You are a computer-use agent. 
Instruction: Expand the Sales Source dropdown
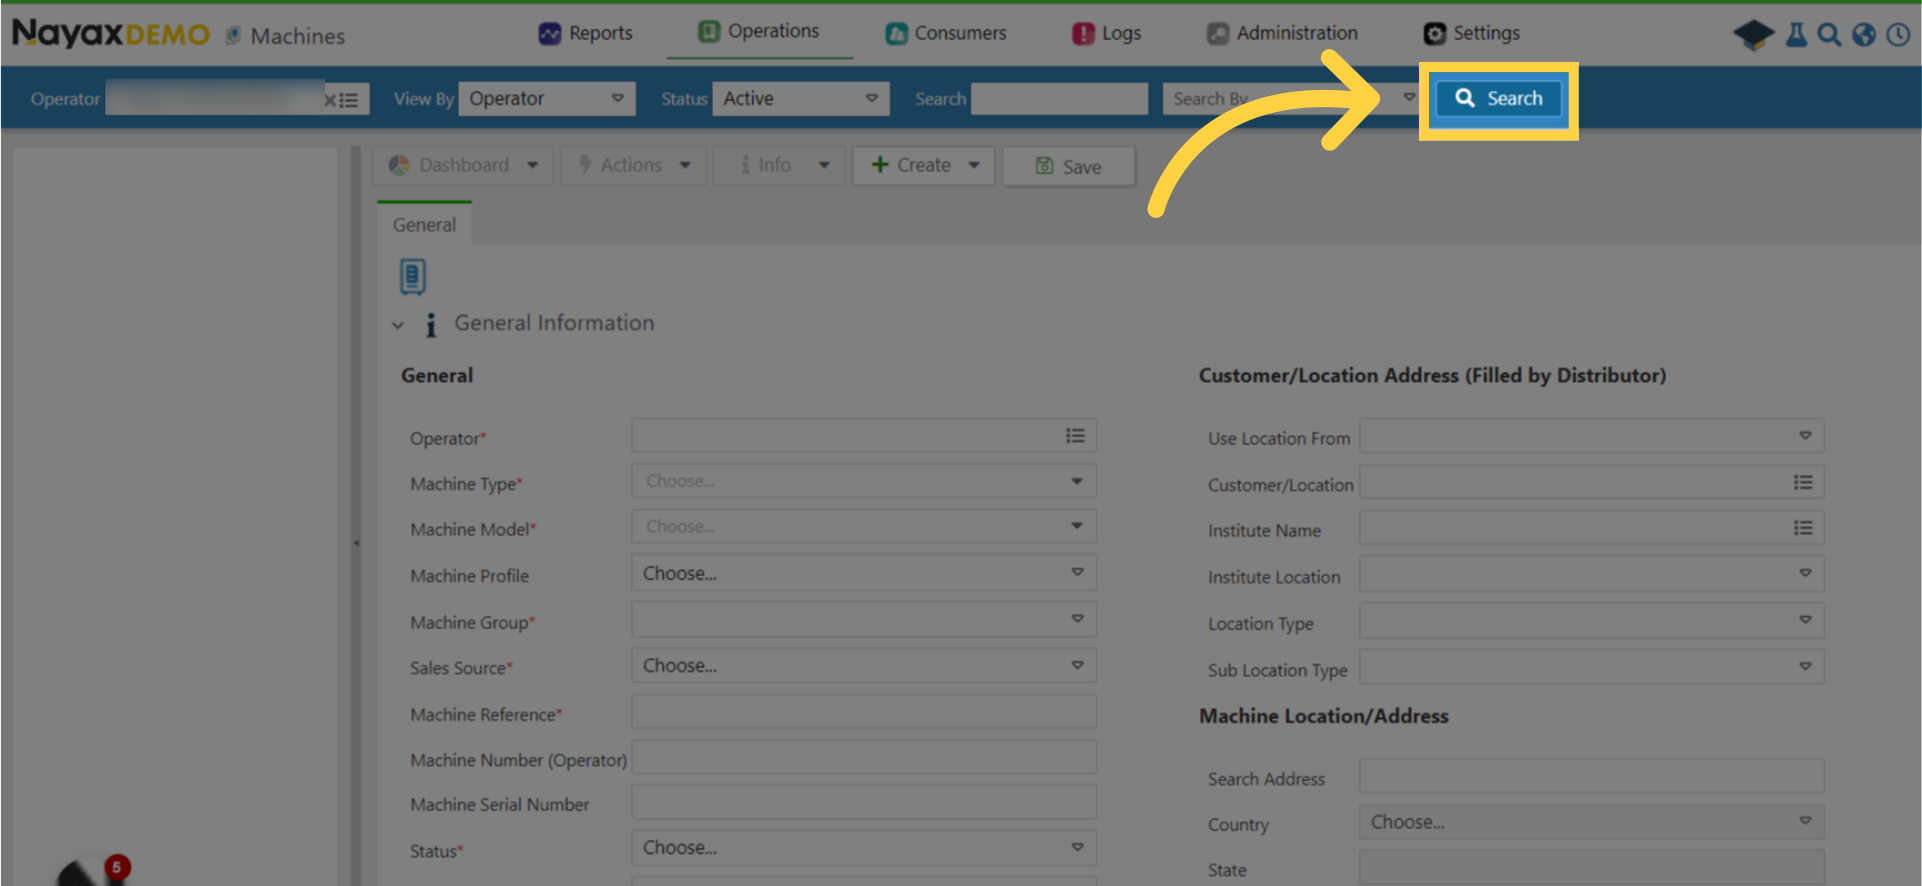pos(864,666)
